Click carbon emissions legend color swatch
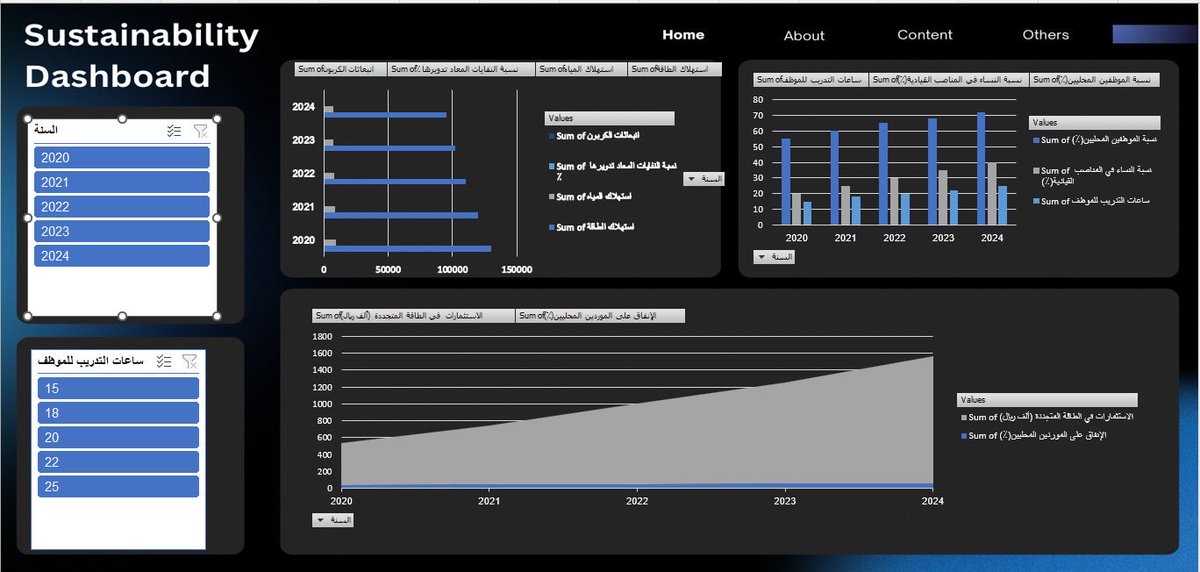This screenshot has height=572, width=1200. [551, 135]
